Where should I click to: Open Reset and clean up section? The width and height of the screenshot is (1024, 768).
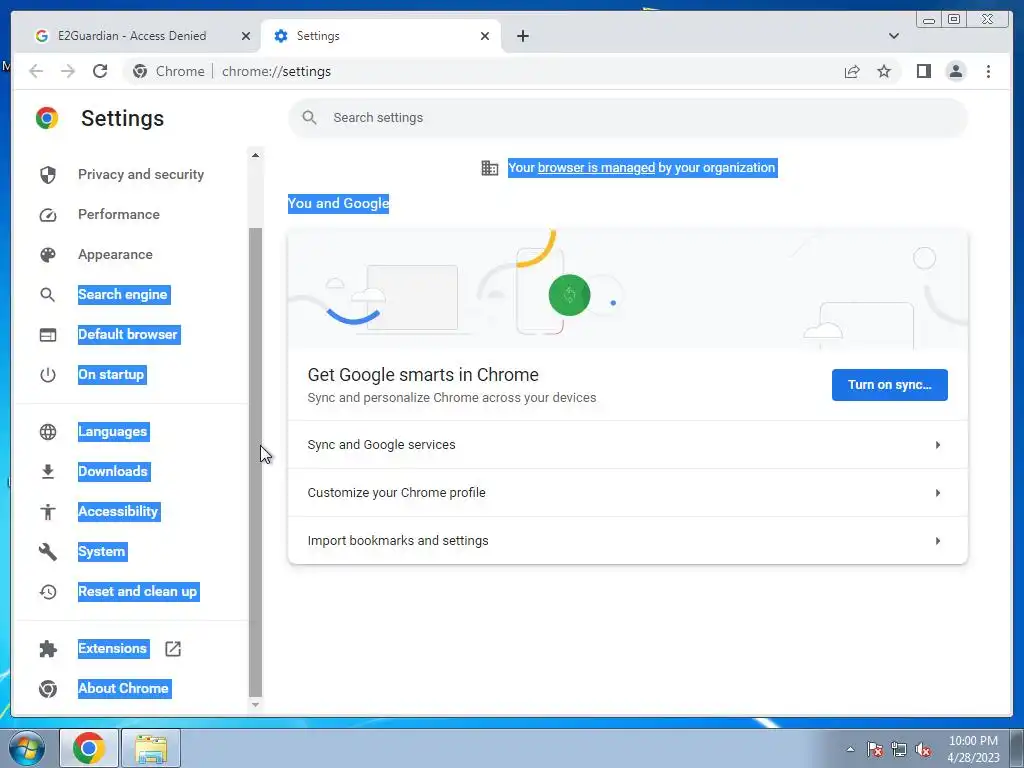click(138, 592)
